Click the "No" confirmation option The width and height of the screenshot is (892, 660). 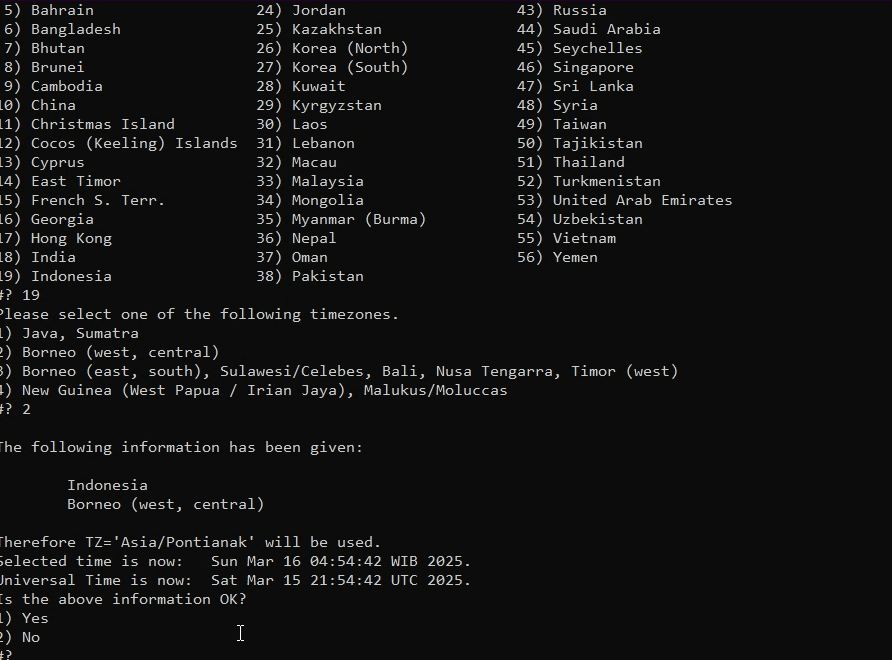click(30, 637)
